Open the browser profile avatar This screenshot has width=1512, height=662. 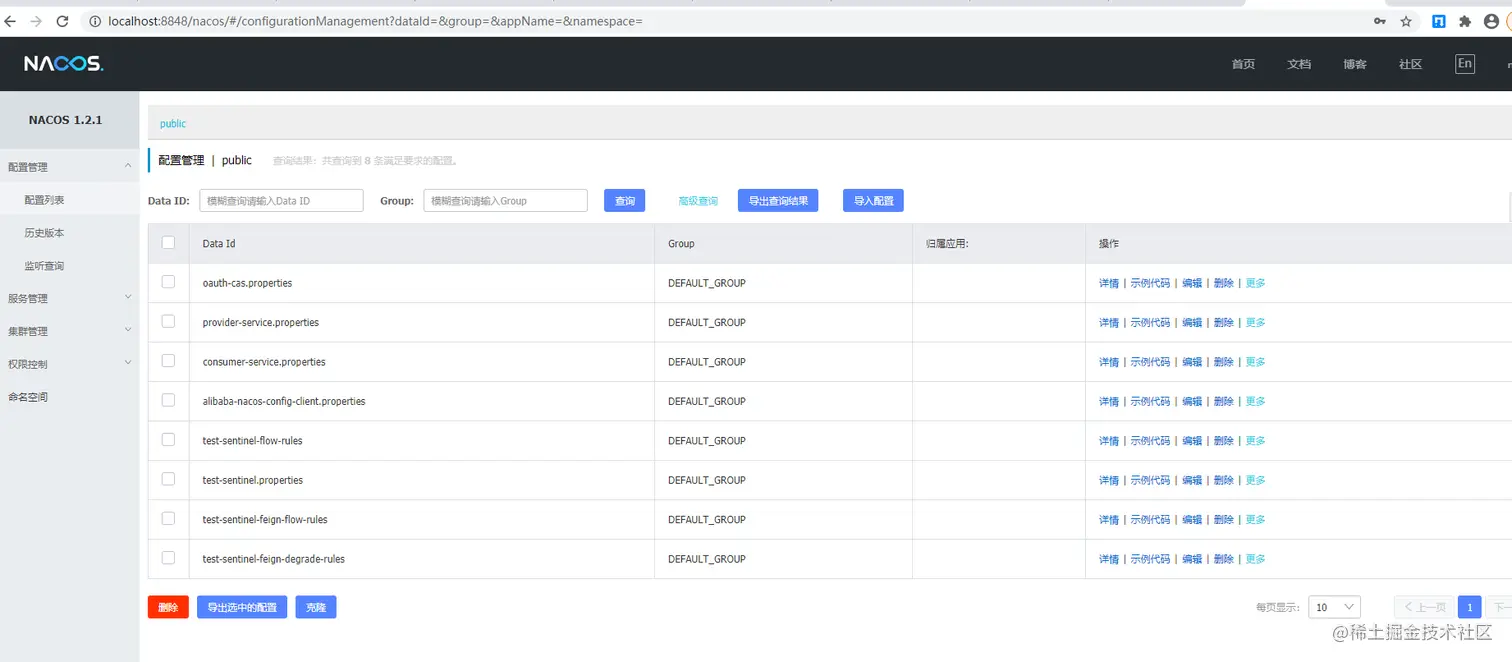[x=1492, y=21]
